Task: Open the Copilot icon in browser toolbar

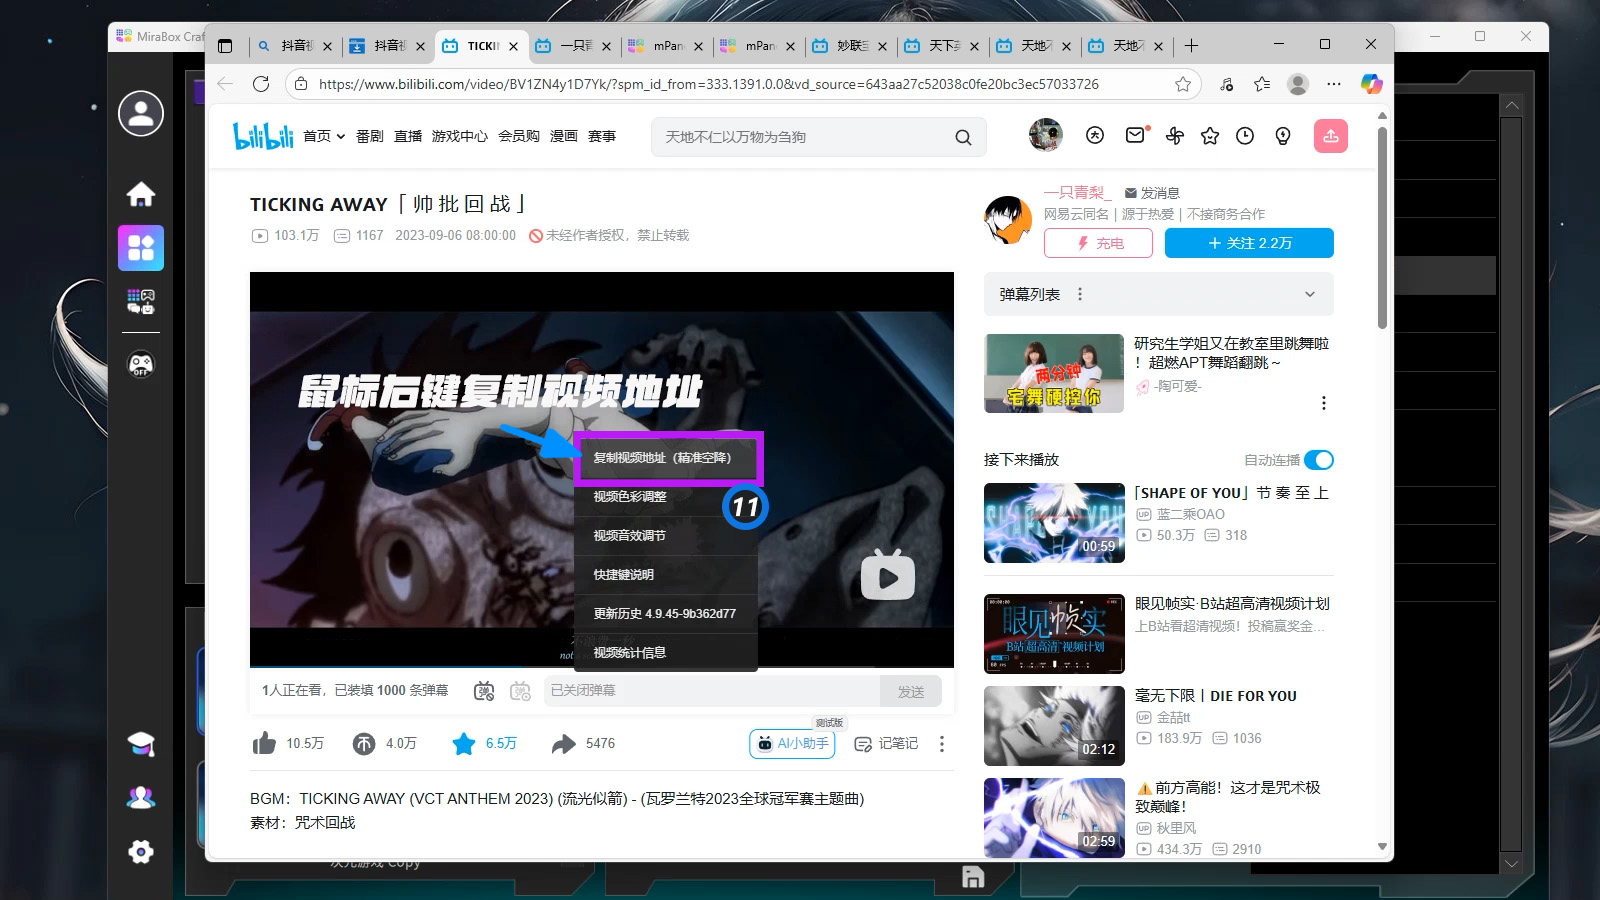Action: point(1372,84)
